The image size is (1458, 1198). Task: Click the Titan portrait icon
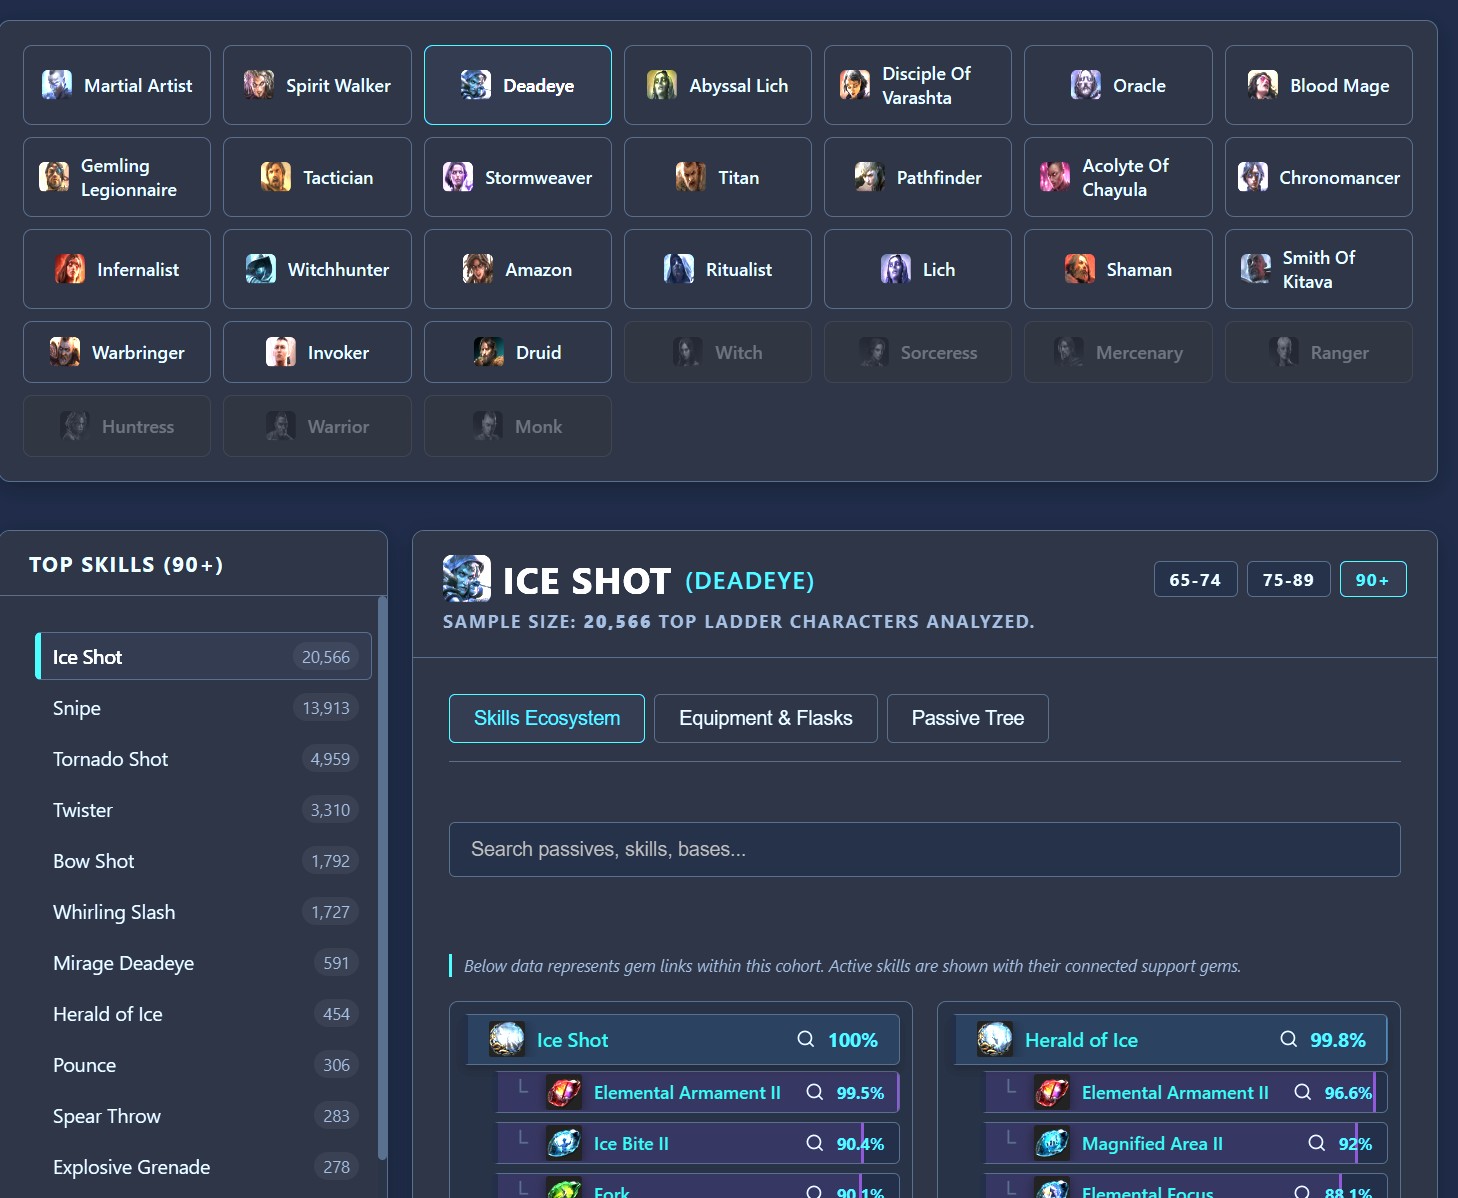[691, 177]
